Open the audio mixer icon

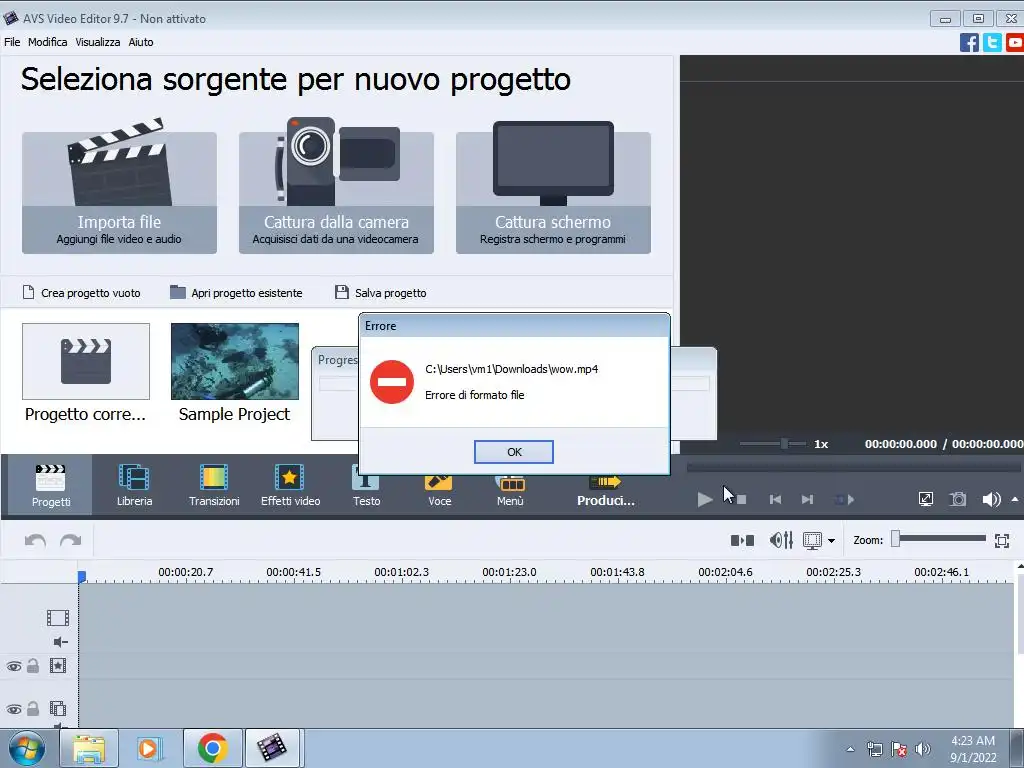click(x=781, y=540)
